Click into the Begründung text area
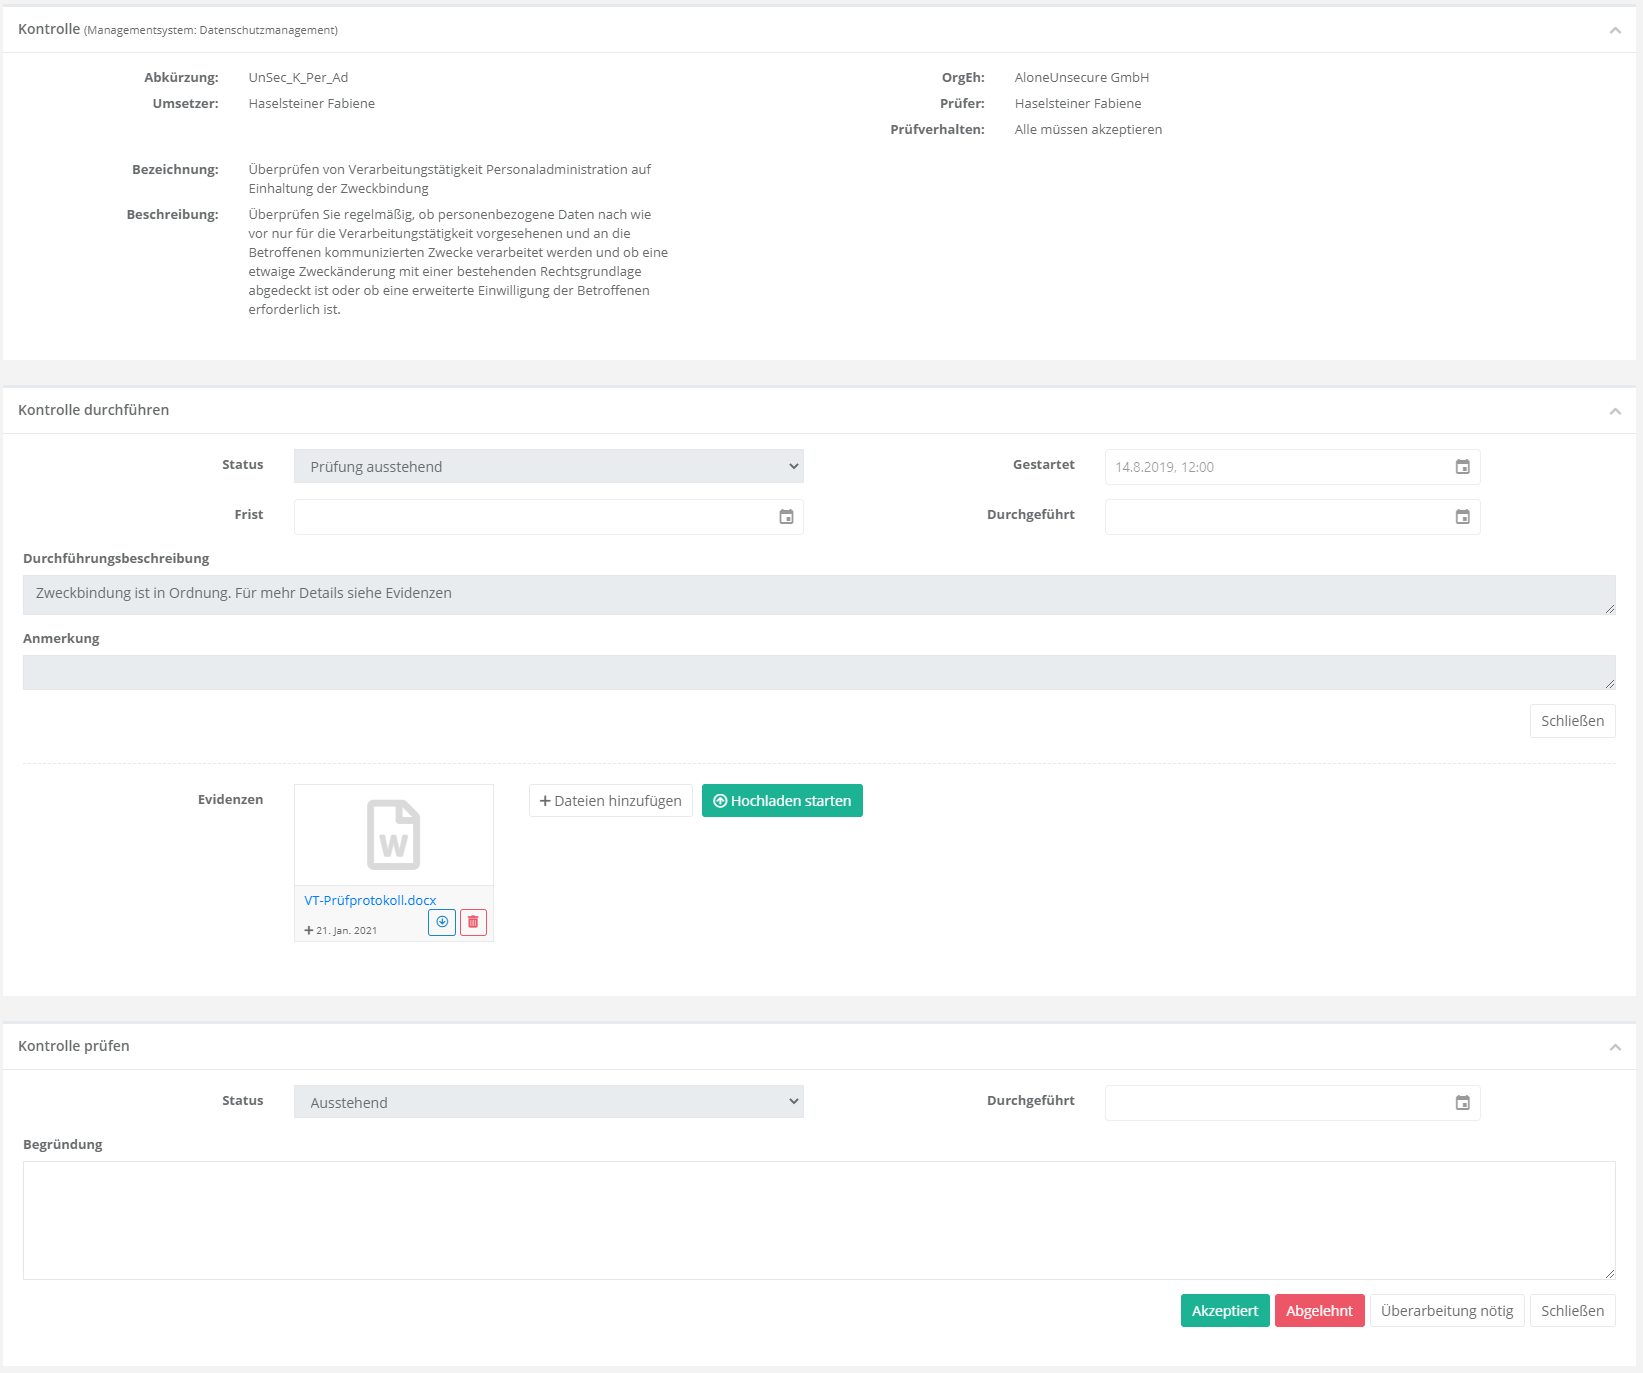1643x1373 pixels. [818, 1220]
